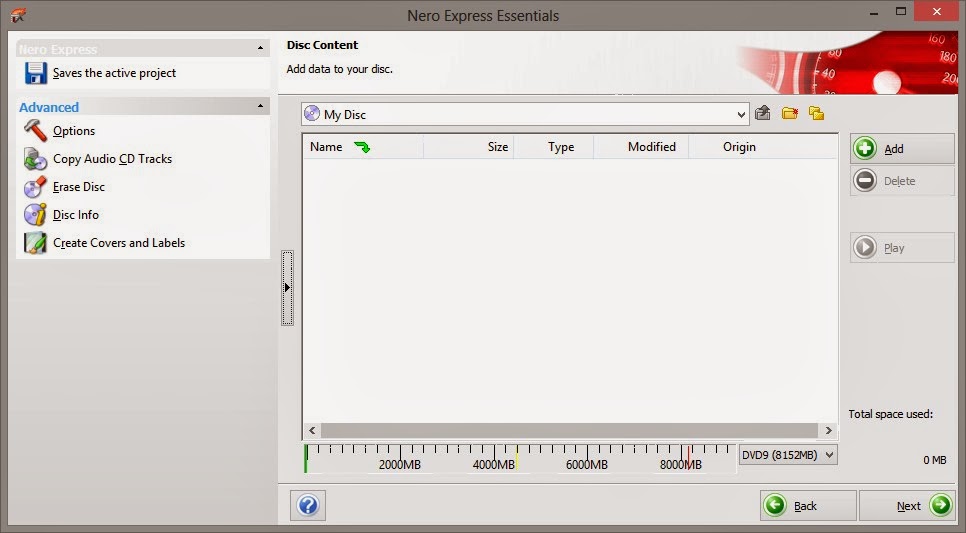Open Disc Info link
Screen dimensions: 966x533
click(76, 215)
